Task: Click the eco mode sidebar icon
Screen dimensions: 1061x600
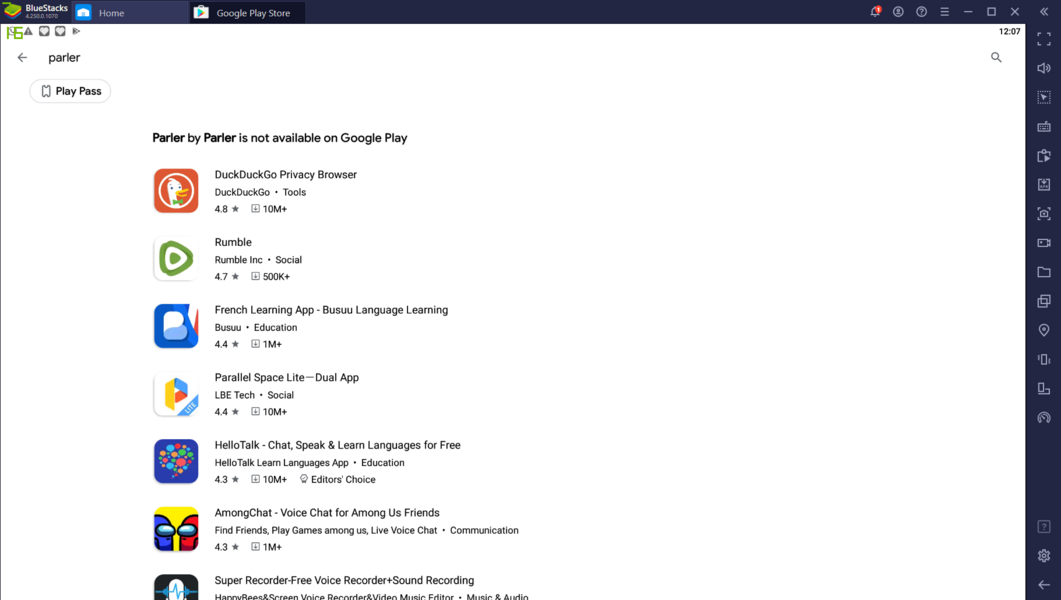Action: [1044, 417]
